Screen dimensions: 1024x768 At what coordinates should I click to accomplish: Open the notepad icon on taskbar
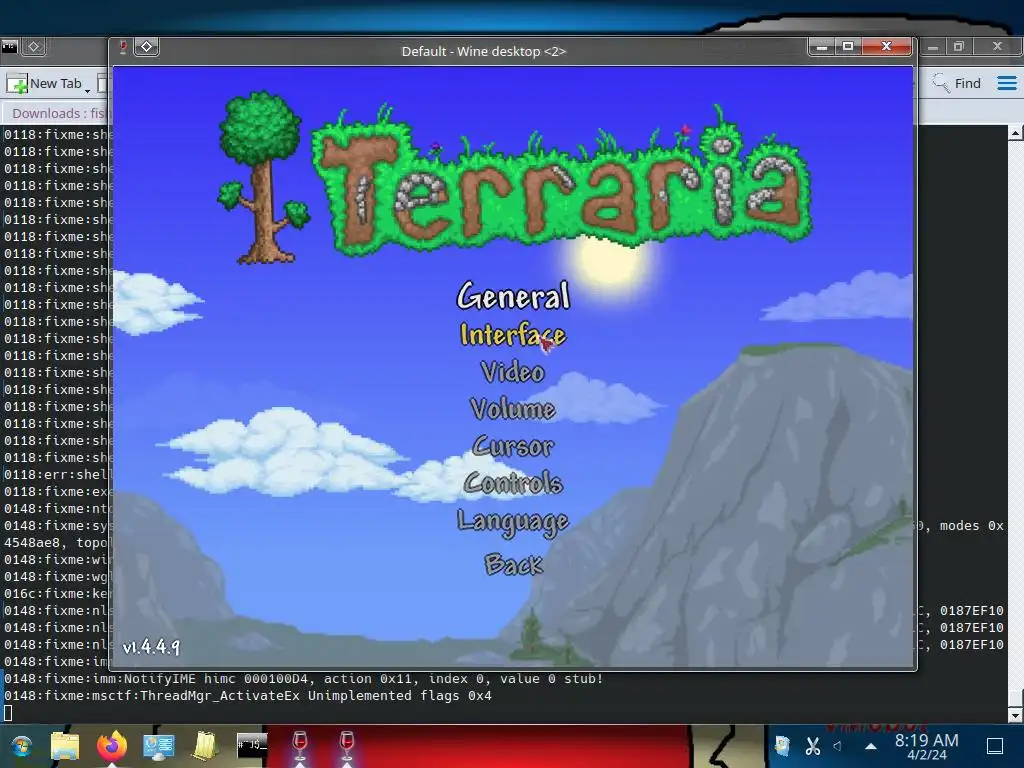click(x=205, y=746)
